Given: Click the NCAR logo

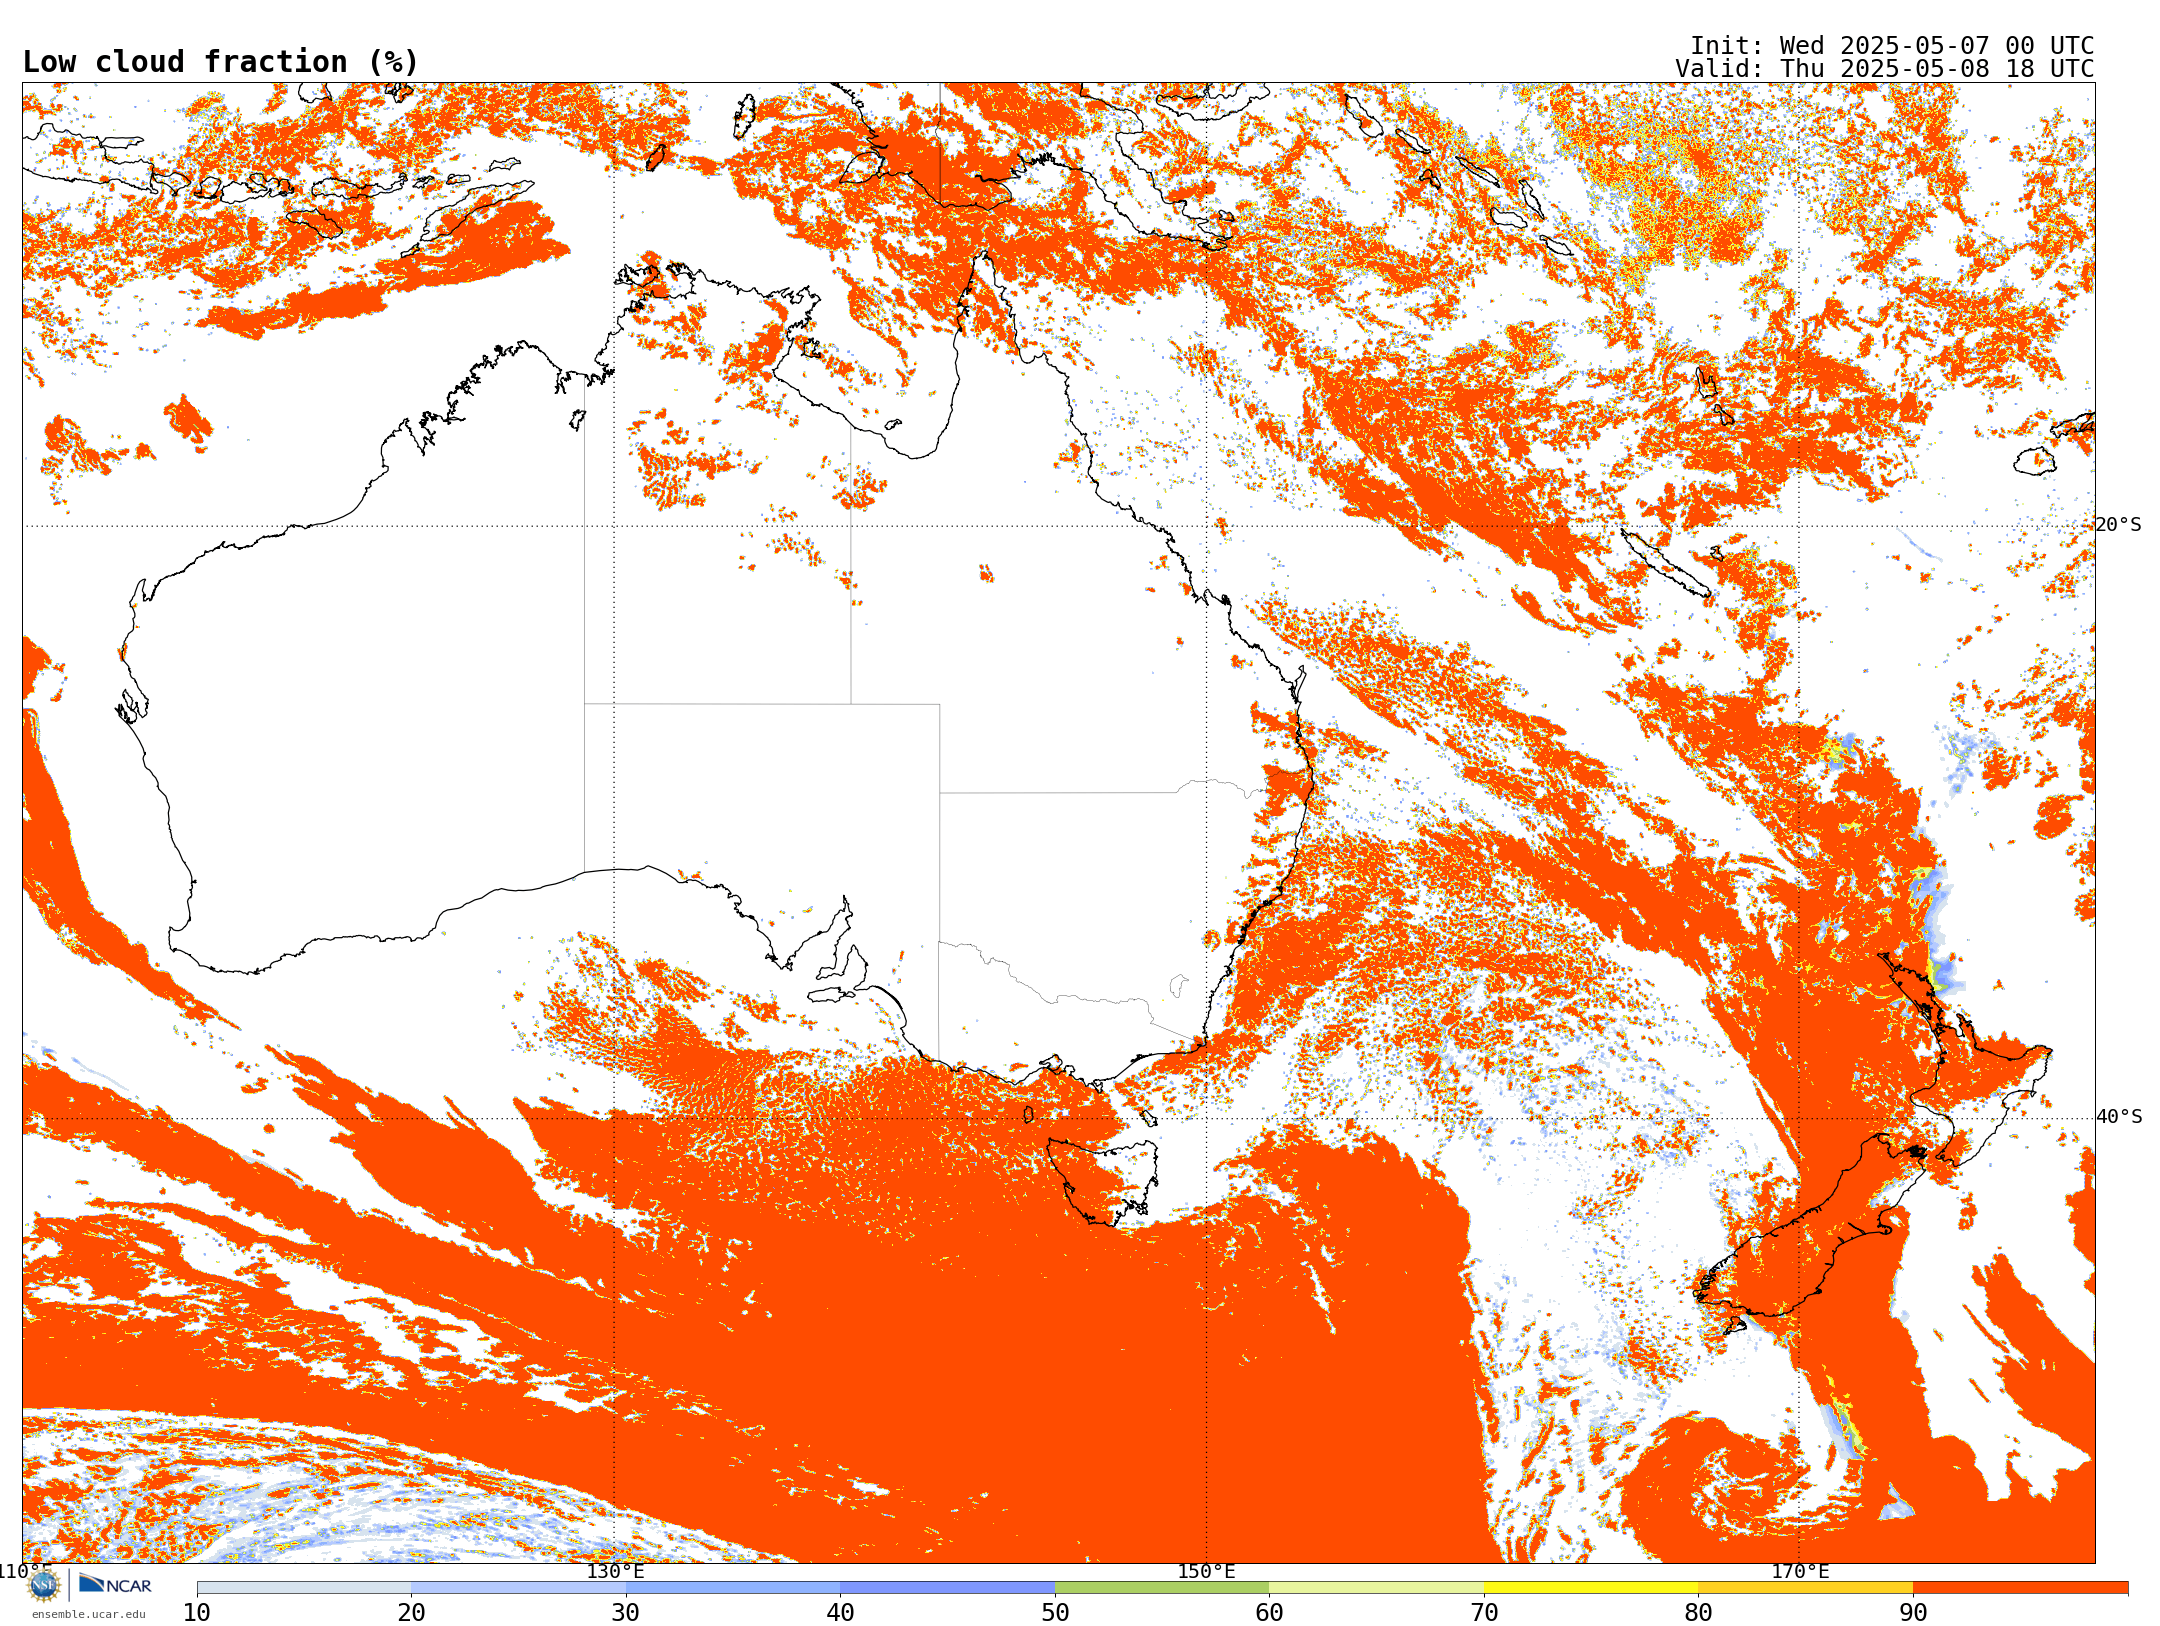Looking at the screenshot, I should (115, 1584).
